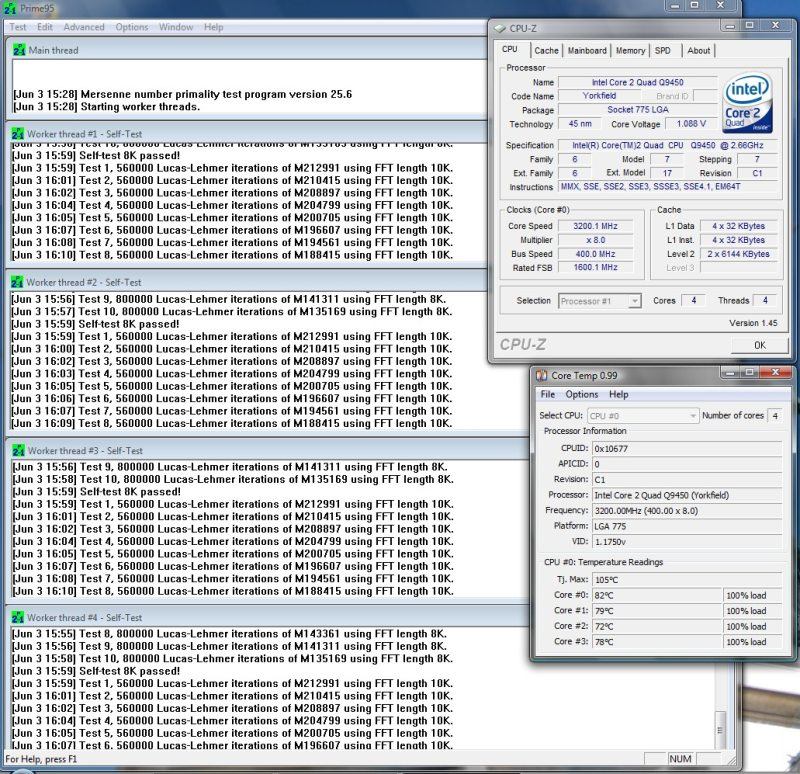Click the Processor field in Core Temp
The height and width of the screenshot is (774, 800).
point(687,495)
